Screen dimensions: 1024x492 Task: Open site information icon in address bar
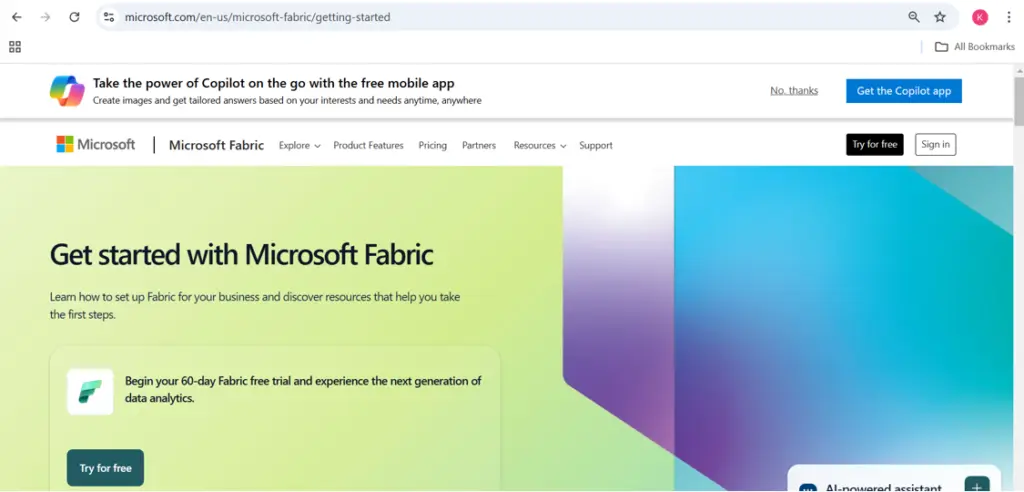click(109, 17)
